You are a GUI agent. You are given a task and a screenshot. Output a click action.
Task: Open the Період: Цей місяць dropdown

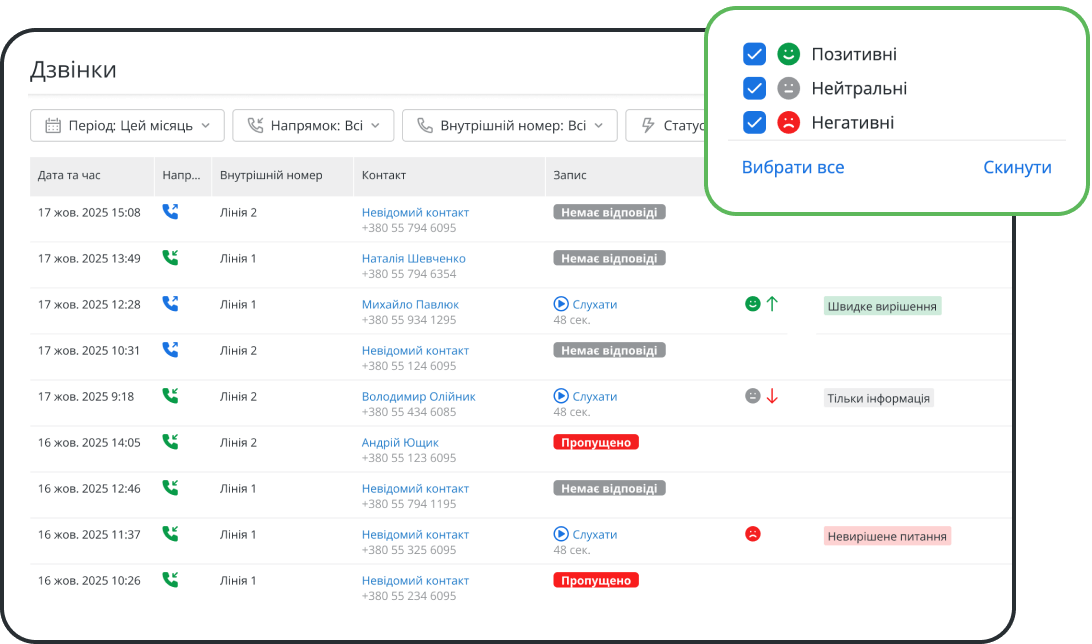tap(127, 126)
